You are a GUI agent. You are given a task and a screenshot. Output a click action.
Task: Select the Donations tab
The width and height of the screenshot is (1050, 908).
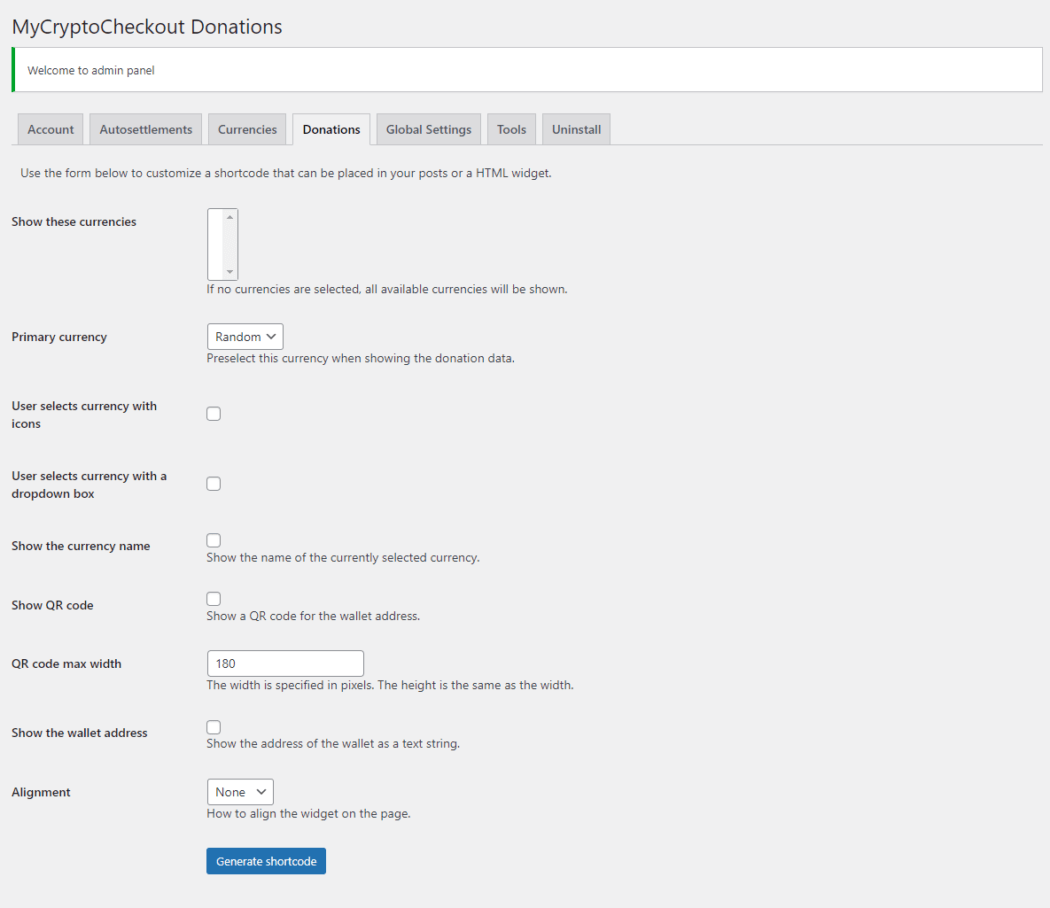(331, 130)
